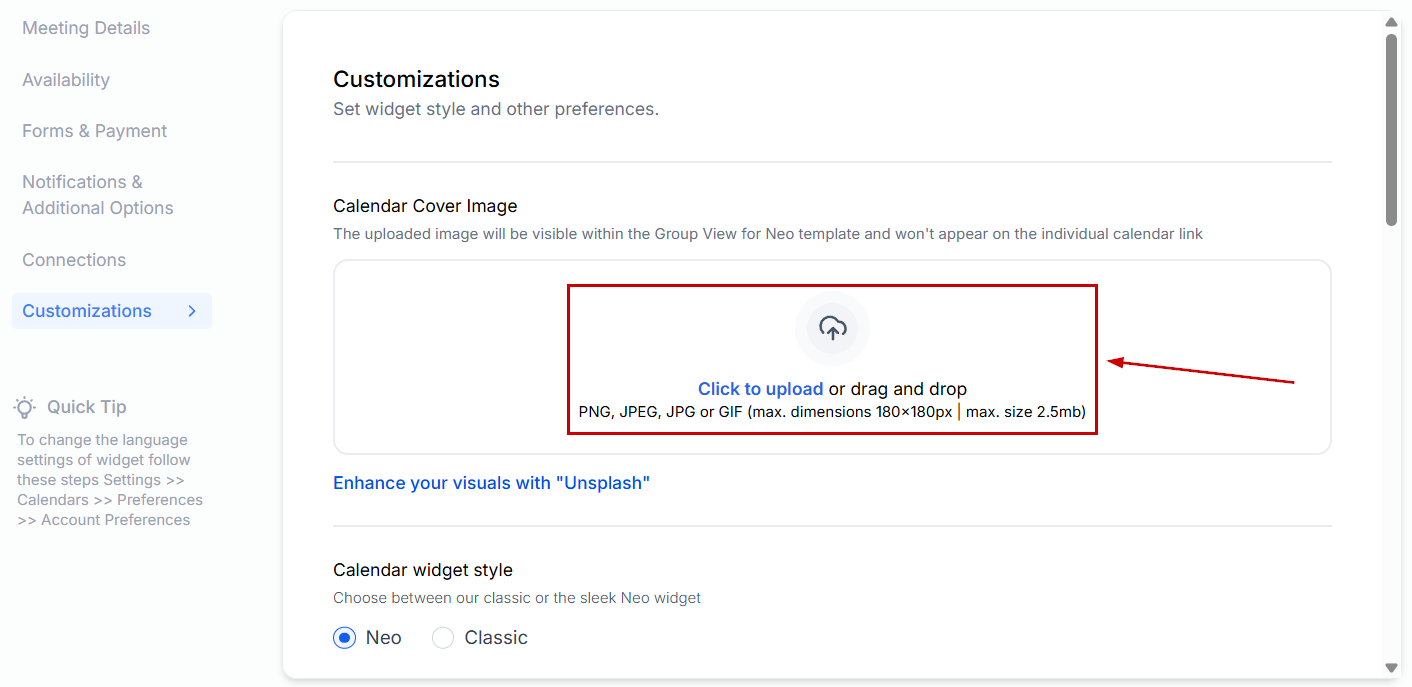Viewport: 1412px width, 687px height.
Task: Click the scrollbar down arrow
Action: click(x=1391, y=667)
